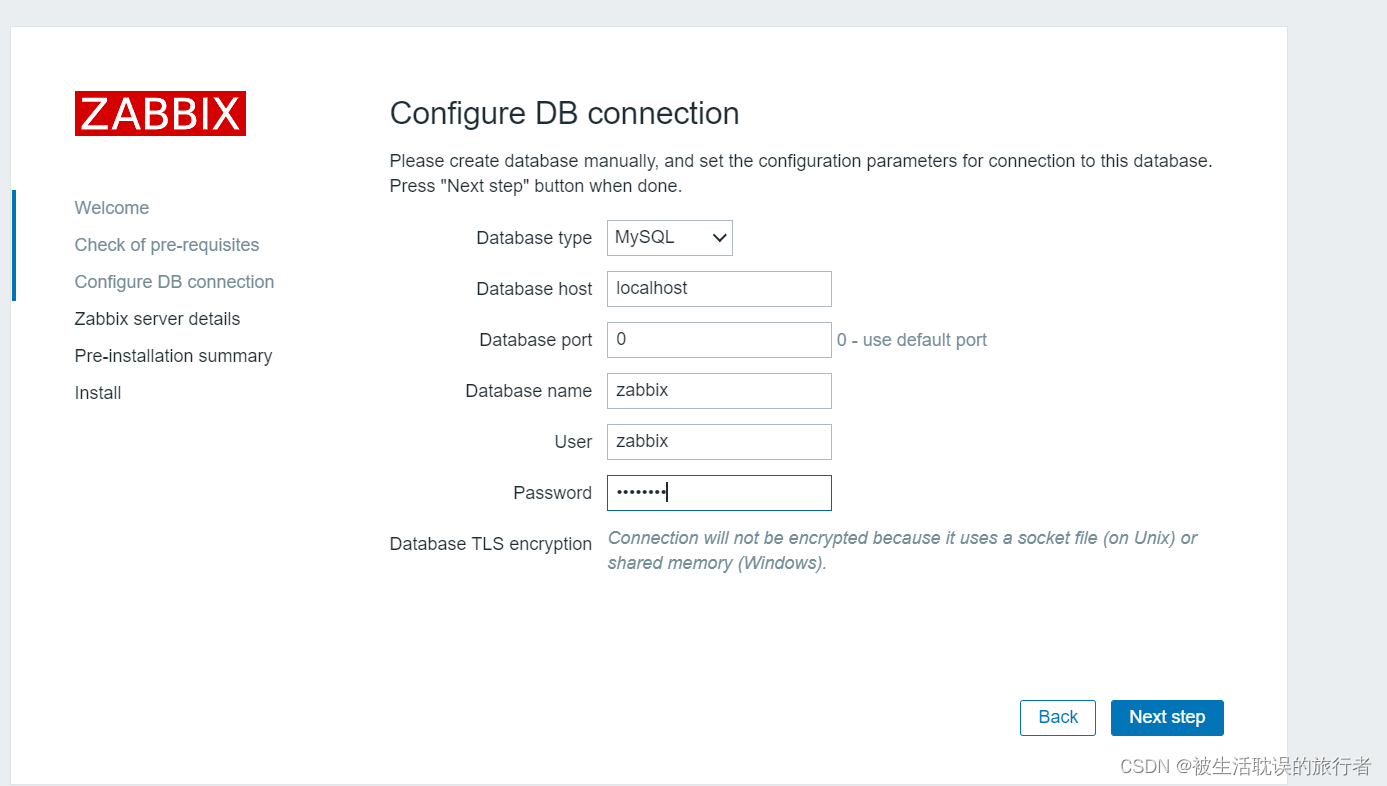Select Configure DB connection sidebar step
Screen dimensions: 1387x786
pyautogui.click(x=174, y=282)
